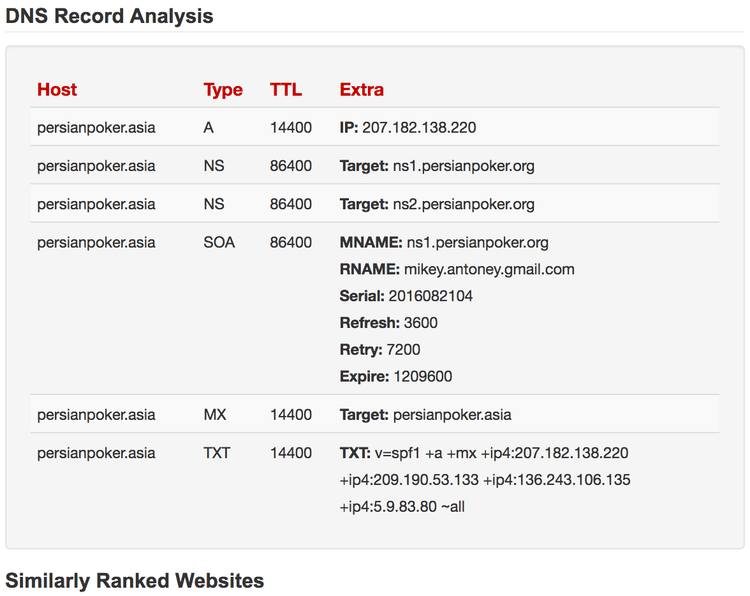Viewport: 750px width, 596px height.
Task: Select the SOA type cell
Action: click(219, 242)
